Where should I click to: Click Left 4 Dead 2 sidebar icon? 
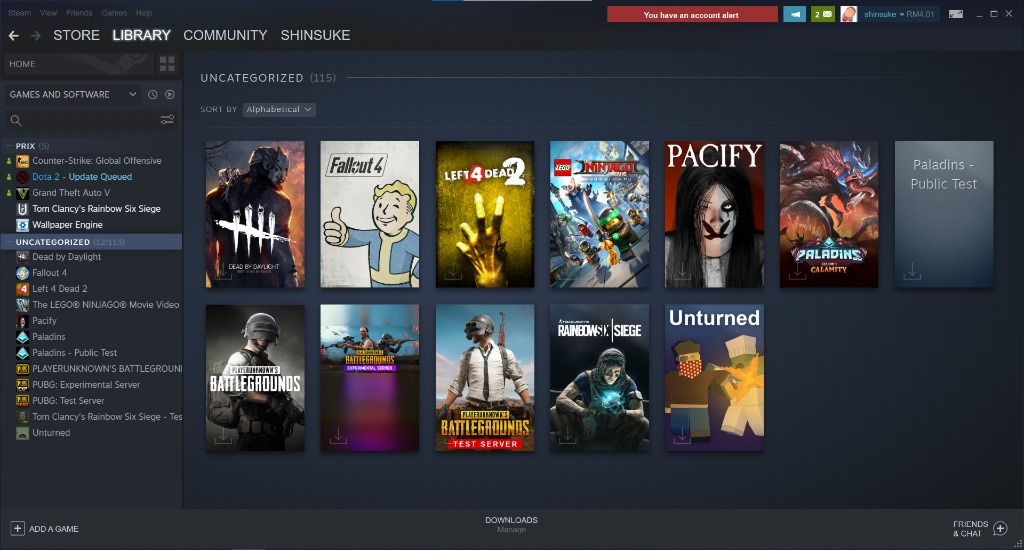(x=23, y=289)
